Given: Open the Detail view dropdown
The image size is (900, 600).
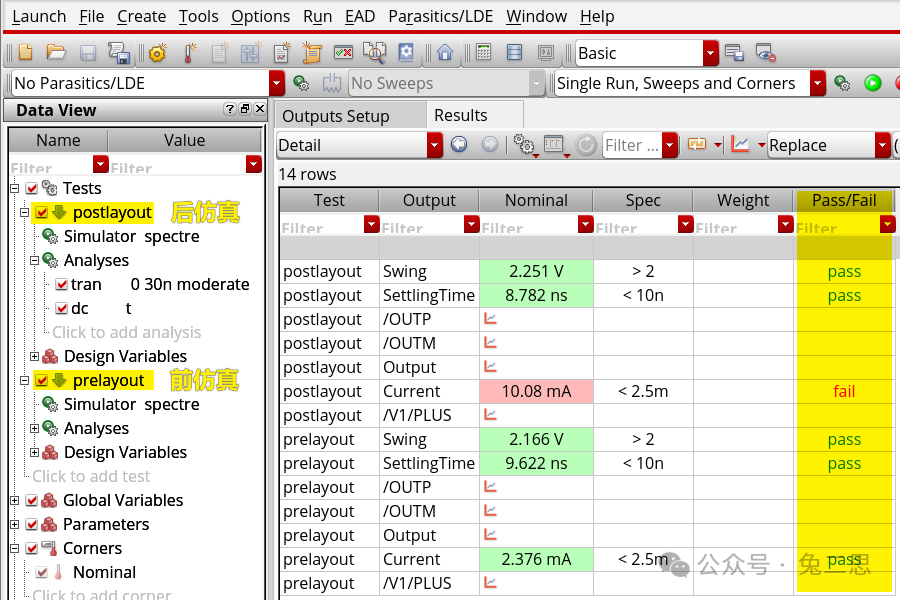Looking at the screenshot, I should pyautogui.click(x=434, y=146).
